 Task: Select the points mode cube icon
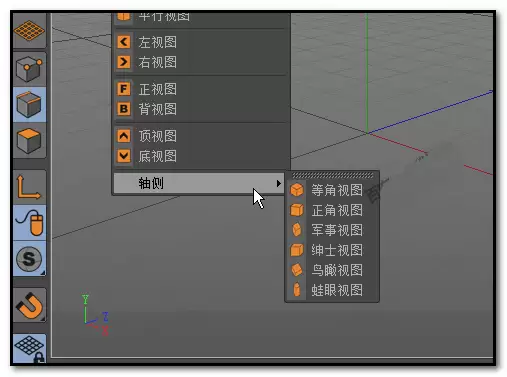pyautogui.click(x=29, y=70)
